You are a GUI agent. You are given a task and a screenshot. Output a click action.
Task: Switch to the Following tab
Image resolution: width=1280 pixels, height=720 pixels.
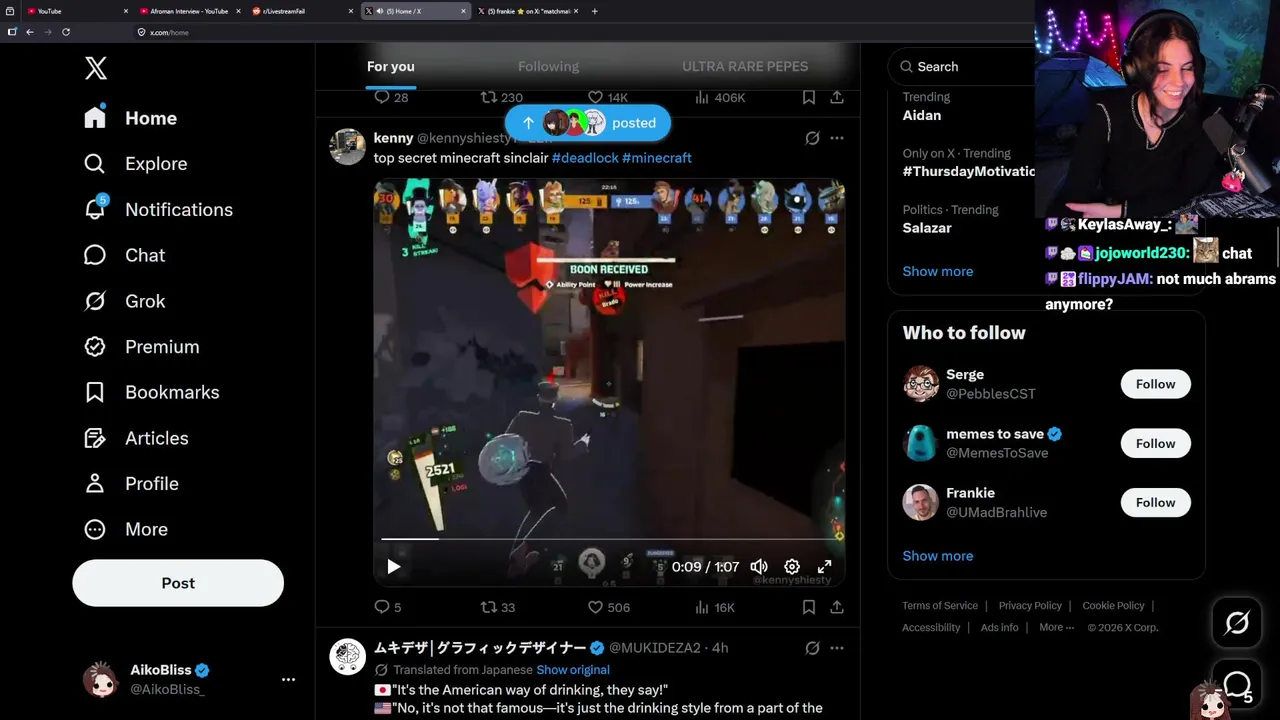(548, 66)
